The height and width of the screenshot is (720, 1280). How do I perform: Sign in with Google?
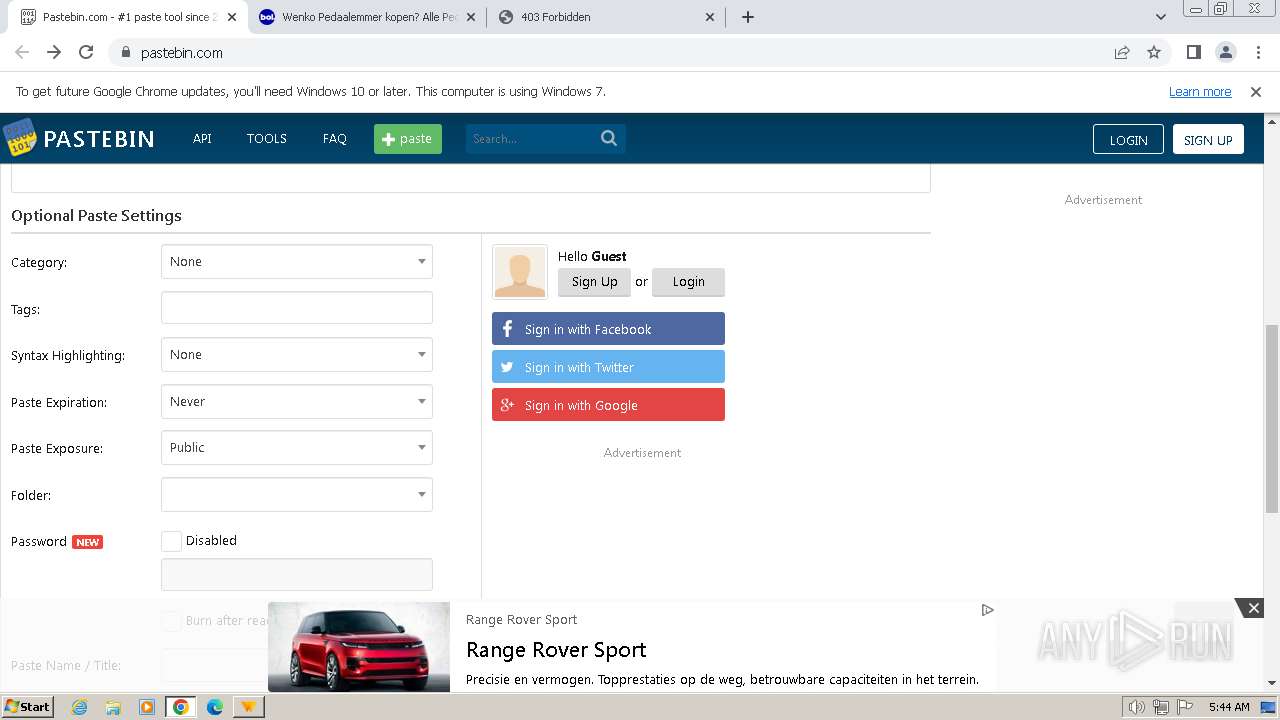(608, 405)
